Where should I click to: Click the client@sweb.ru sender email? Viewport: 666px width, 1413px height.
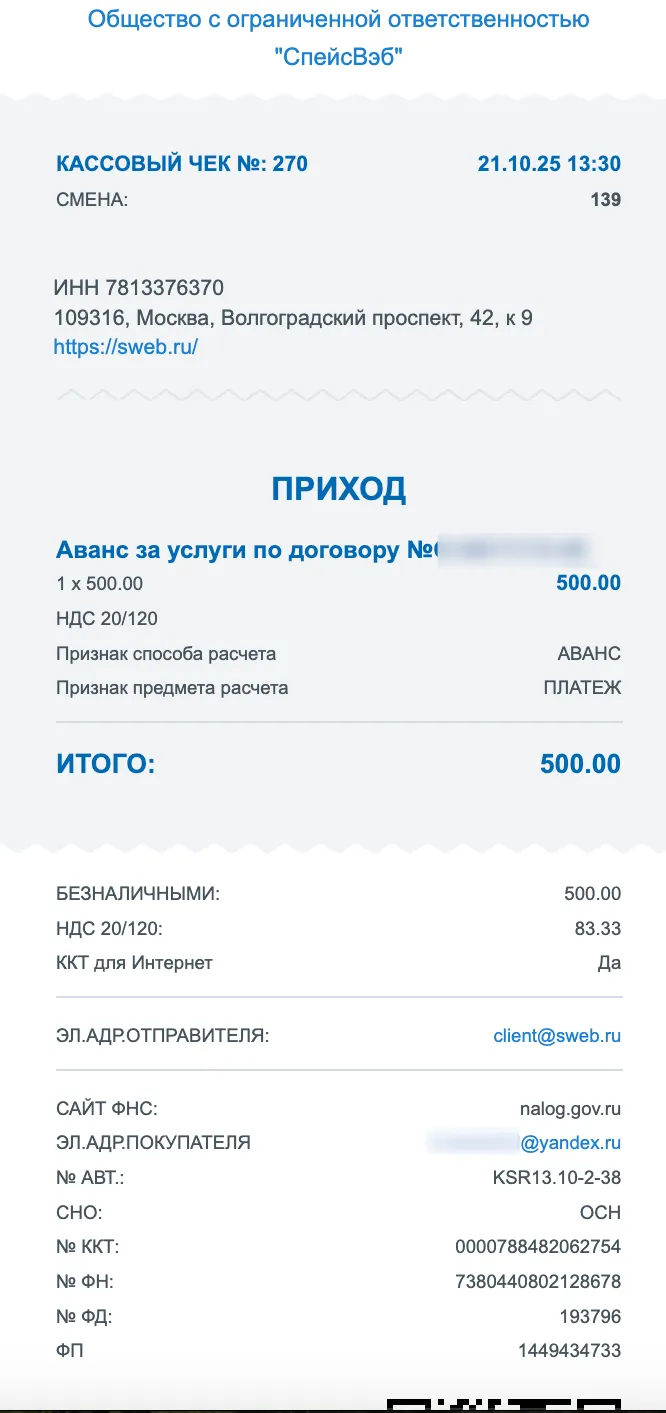click(557, 1036)
